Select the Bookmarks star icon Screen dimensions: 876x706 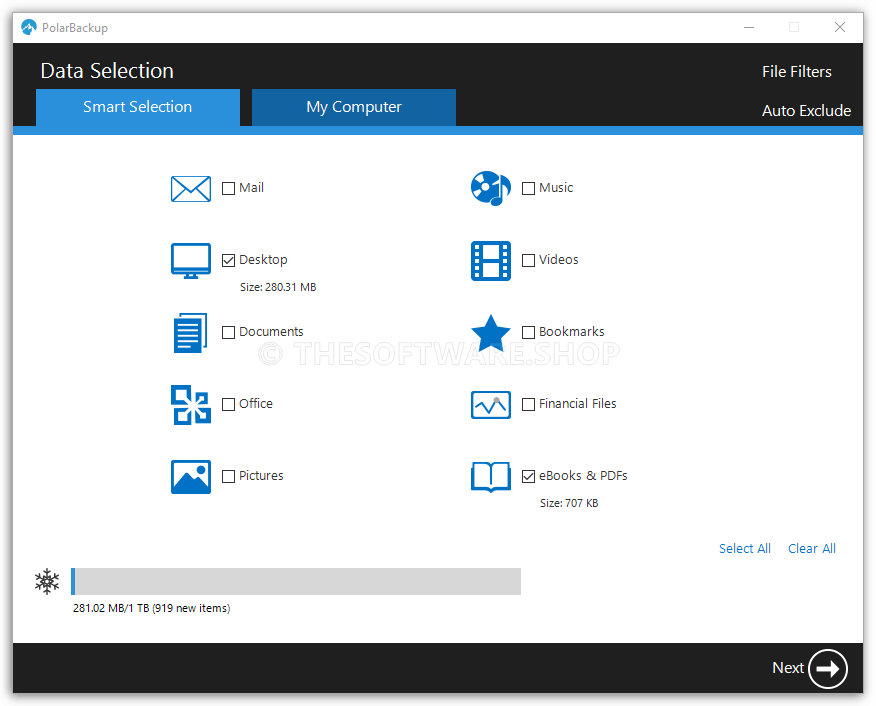click(490, 332)
